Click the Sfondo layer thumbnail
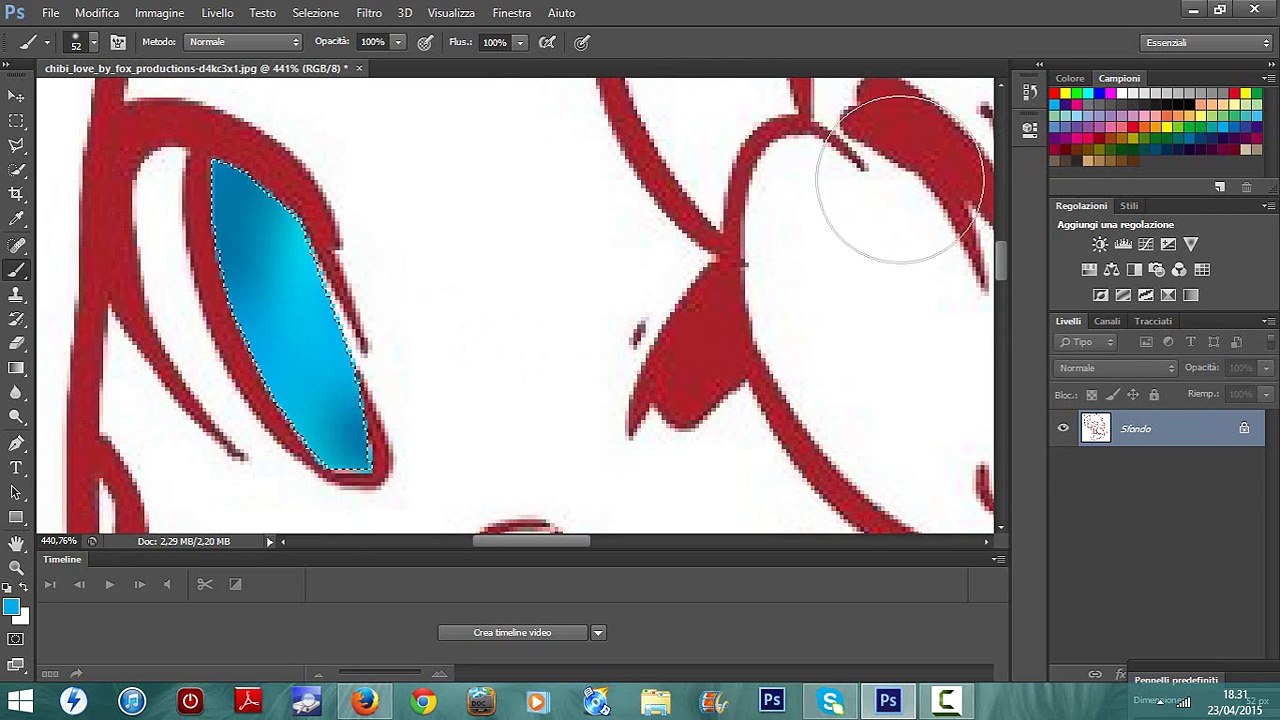The image size is (1280, 720). click(x=1096, y=428)
